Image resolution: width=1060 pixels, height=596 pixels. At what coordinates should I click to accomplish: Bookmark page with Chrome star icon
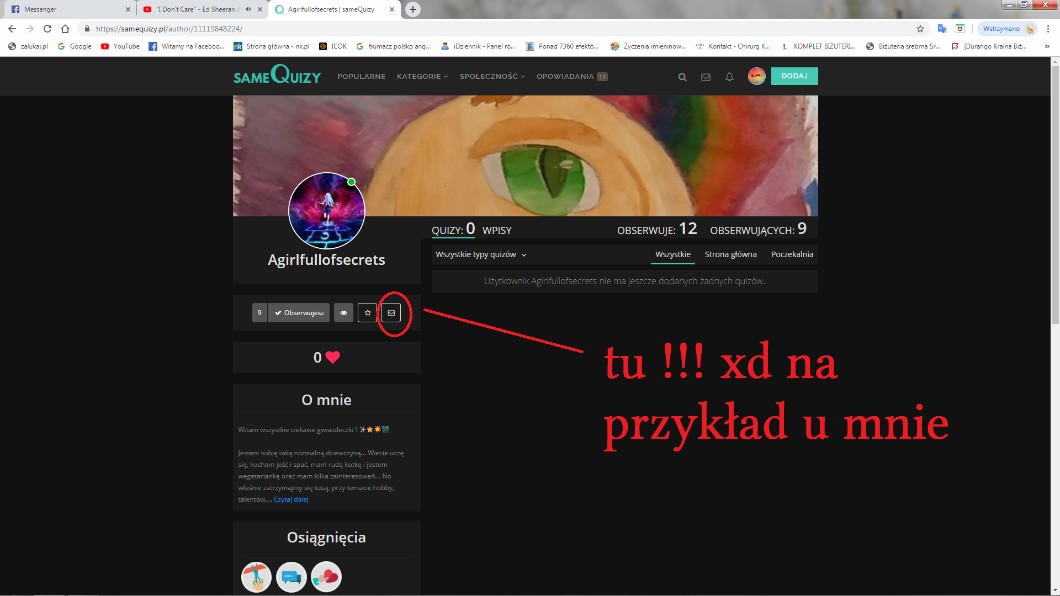point(920,29)
